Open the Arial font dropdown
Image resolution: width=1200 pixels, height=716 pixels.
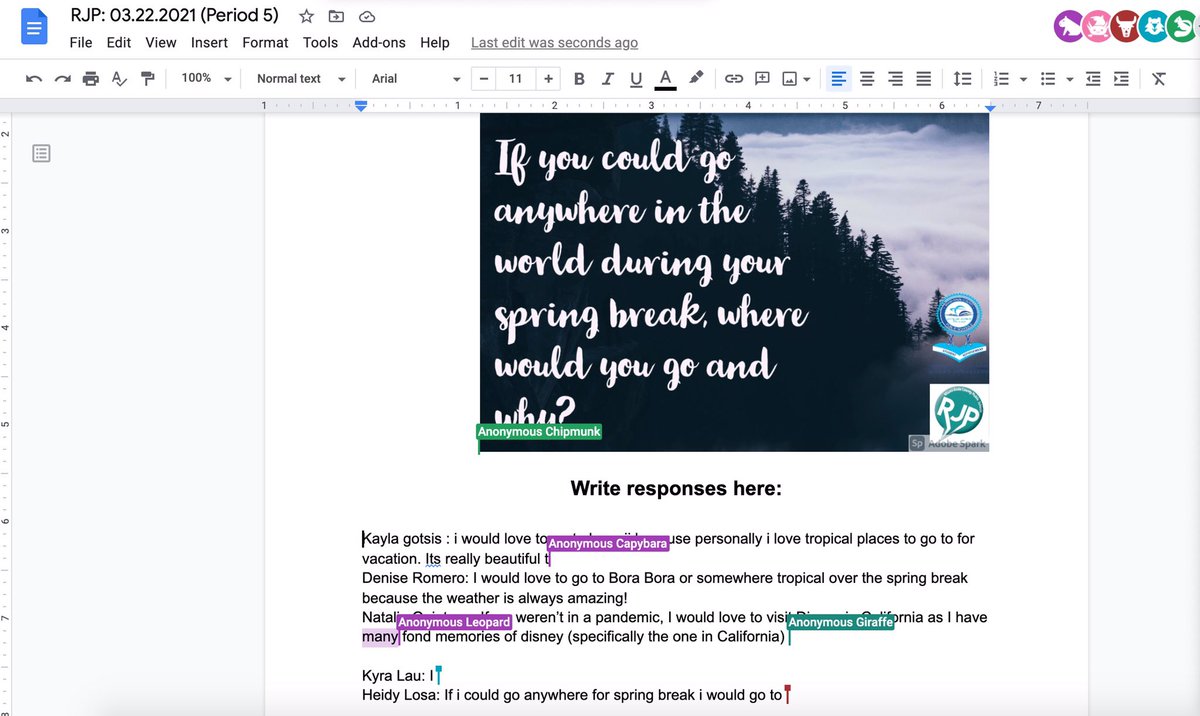(x=416, y=78)
